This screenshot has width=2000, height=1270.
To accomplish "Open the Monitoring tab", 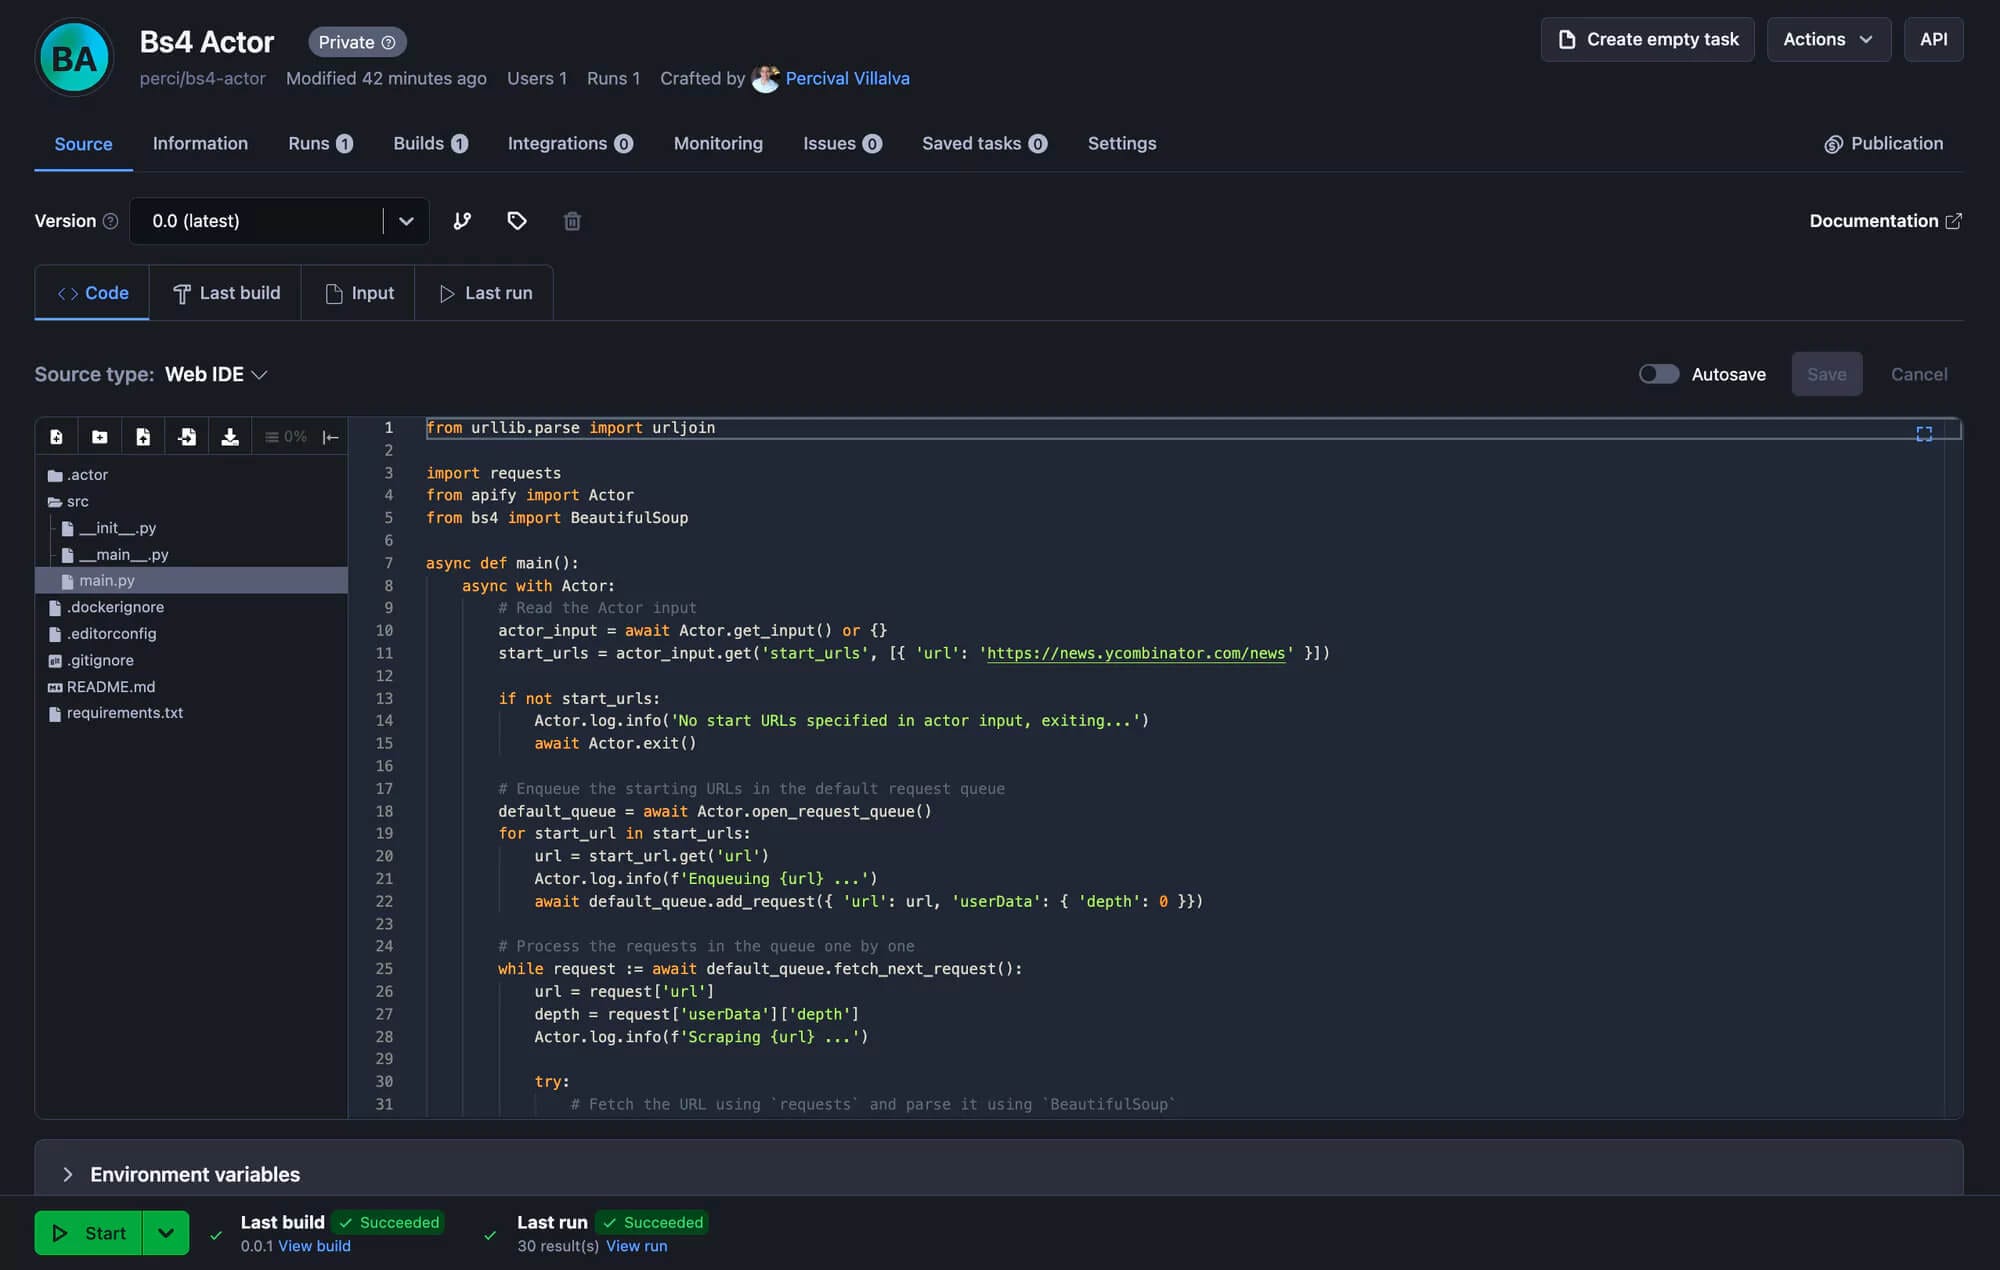I will click(x=718, y=143).
